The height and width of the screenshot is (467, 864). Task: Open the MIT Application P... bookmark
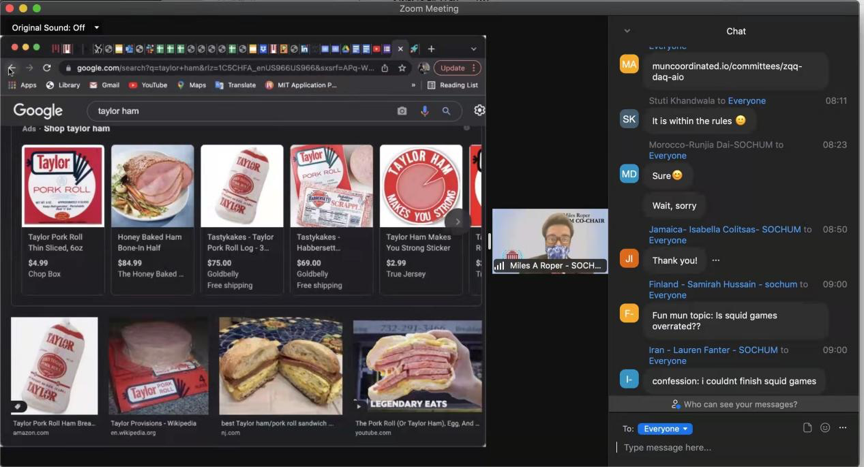point(301,85)
